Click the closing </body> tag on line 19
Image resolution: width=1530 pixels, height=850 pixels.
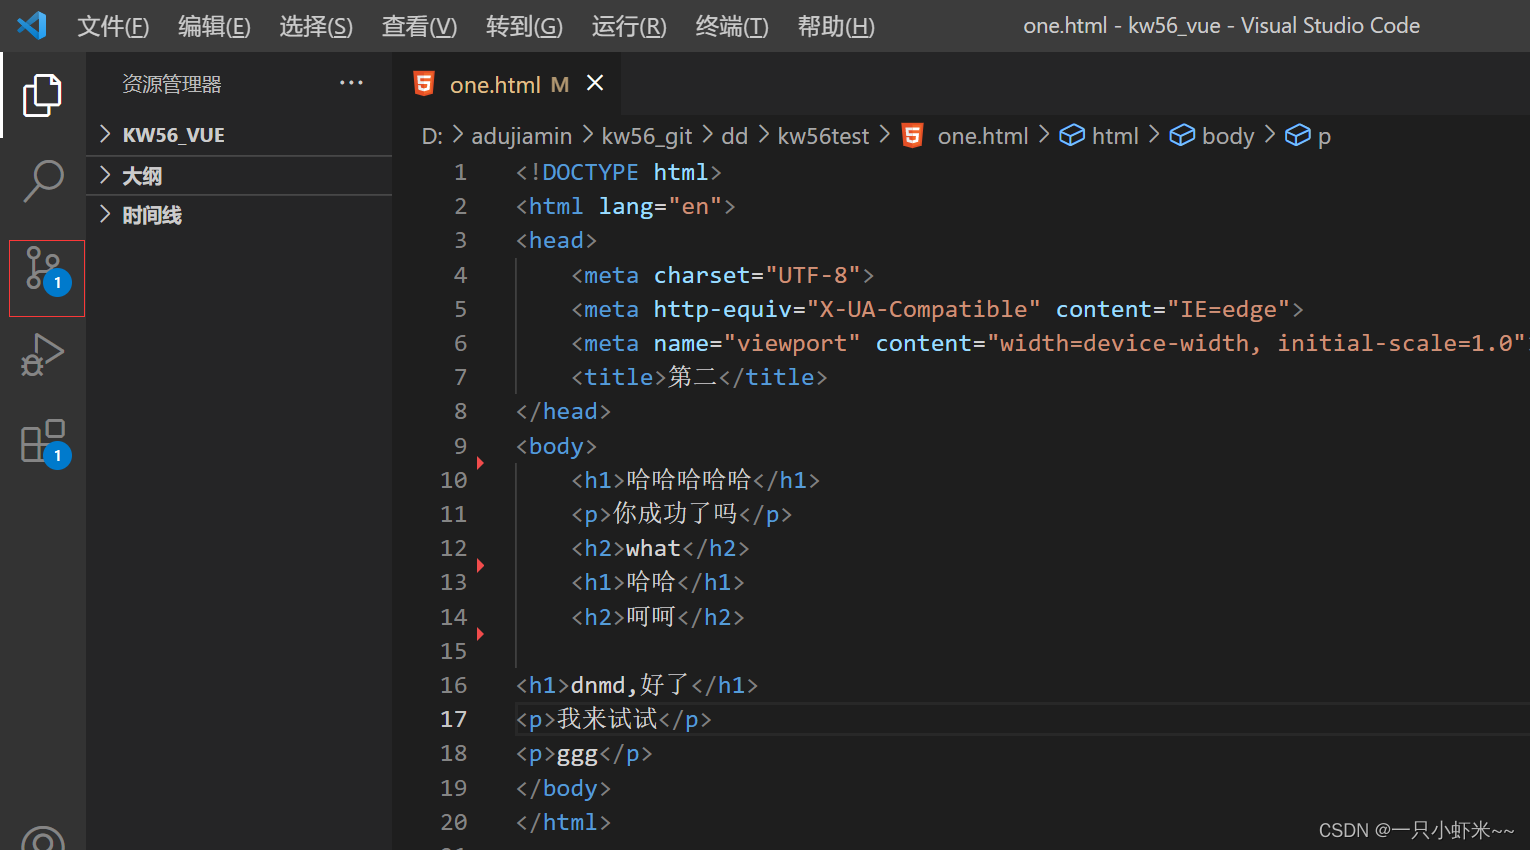click(563, 788)
